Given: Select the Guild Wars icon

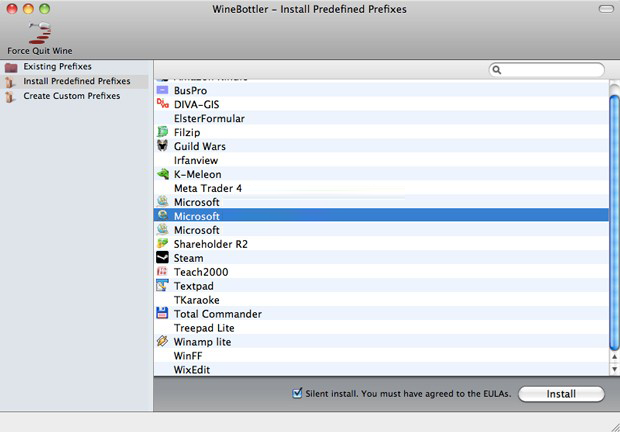Looking at the screenshot, I should pyautogui.click(x=163, y=146).
